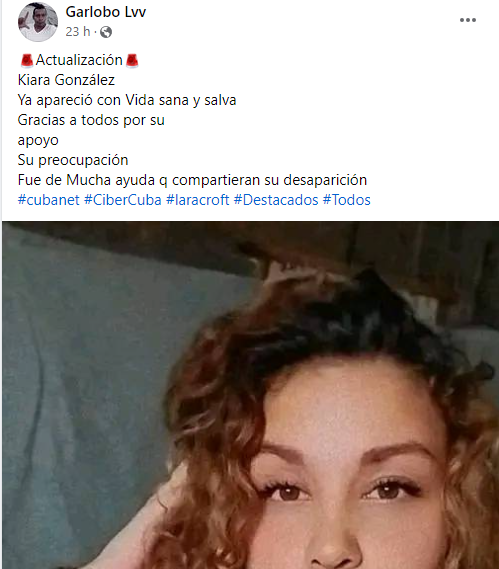Click the 'Su preocupación' text line

pos(73,160)
